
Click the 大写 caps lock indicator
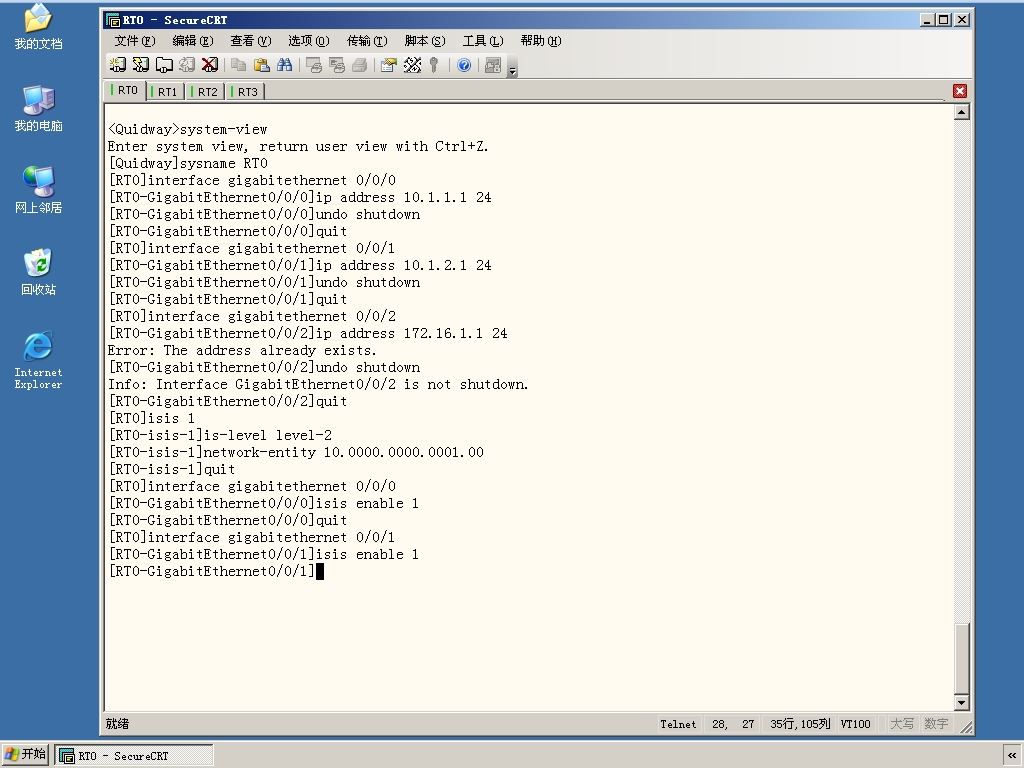click(902, 724)
